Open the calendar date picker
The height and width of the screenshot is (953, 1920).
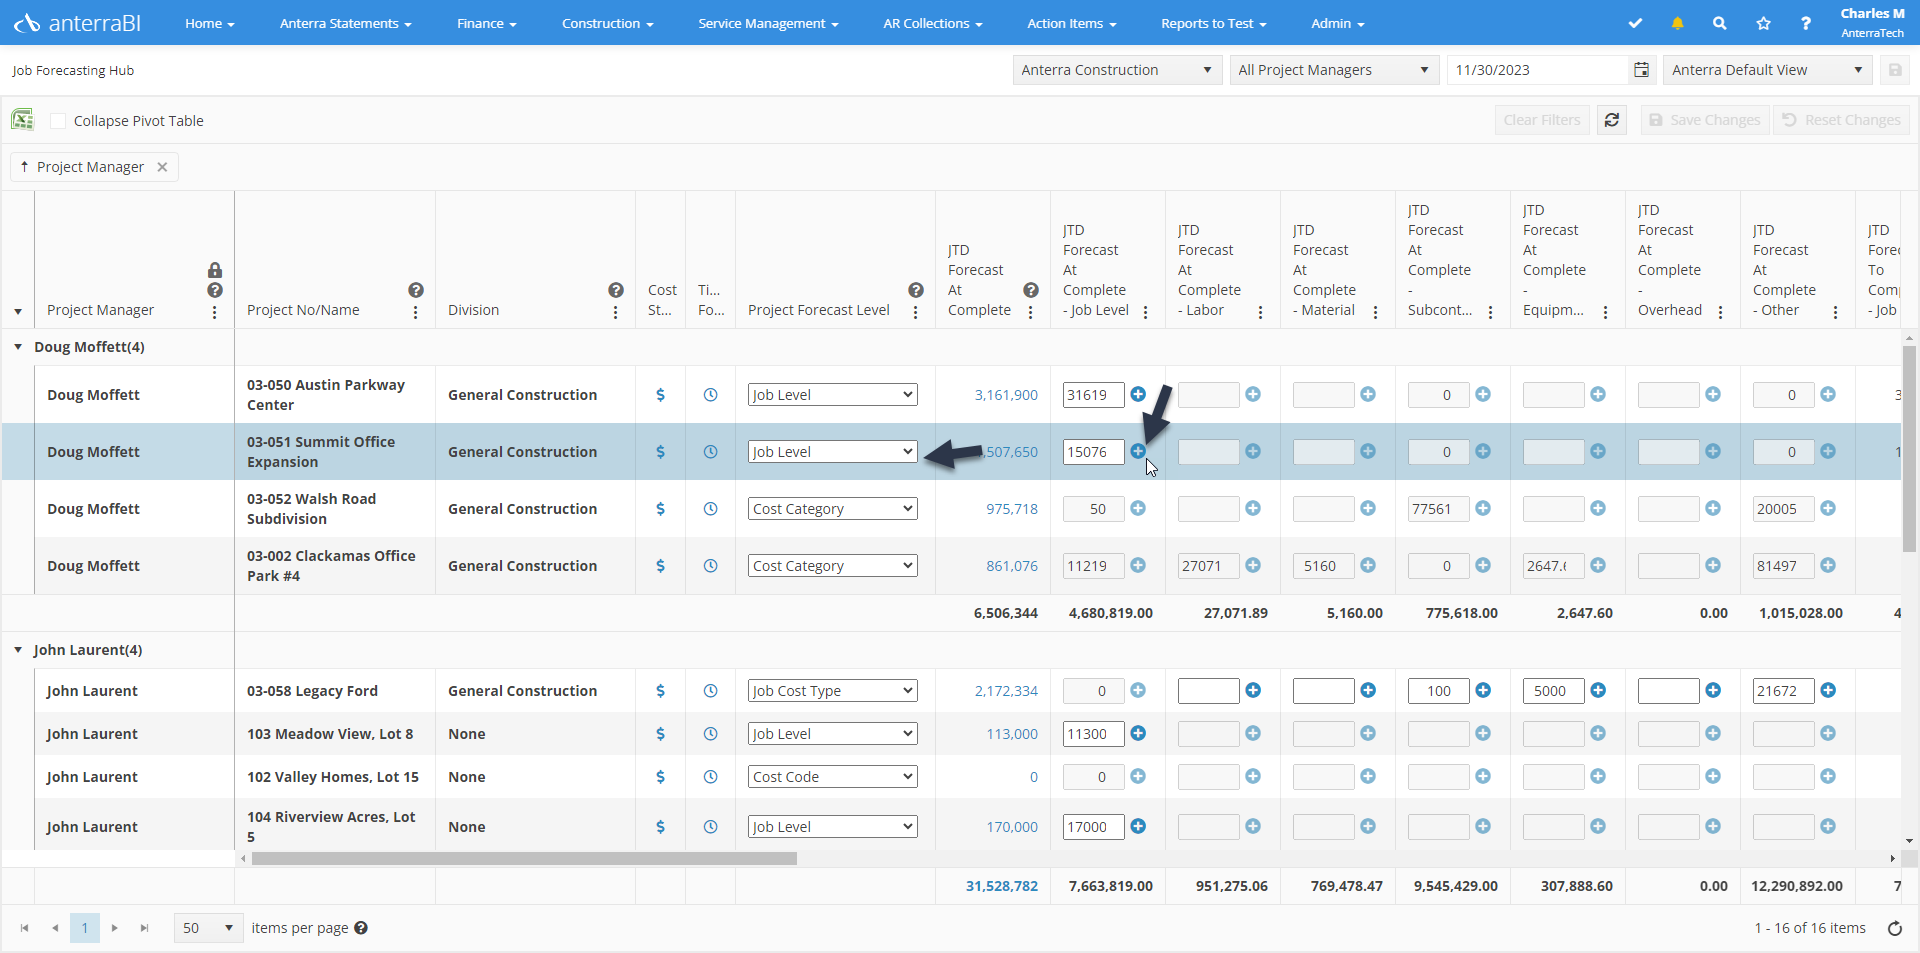(1641, 70)
